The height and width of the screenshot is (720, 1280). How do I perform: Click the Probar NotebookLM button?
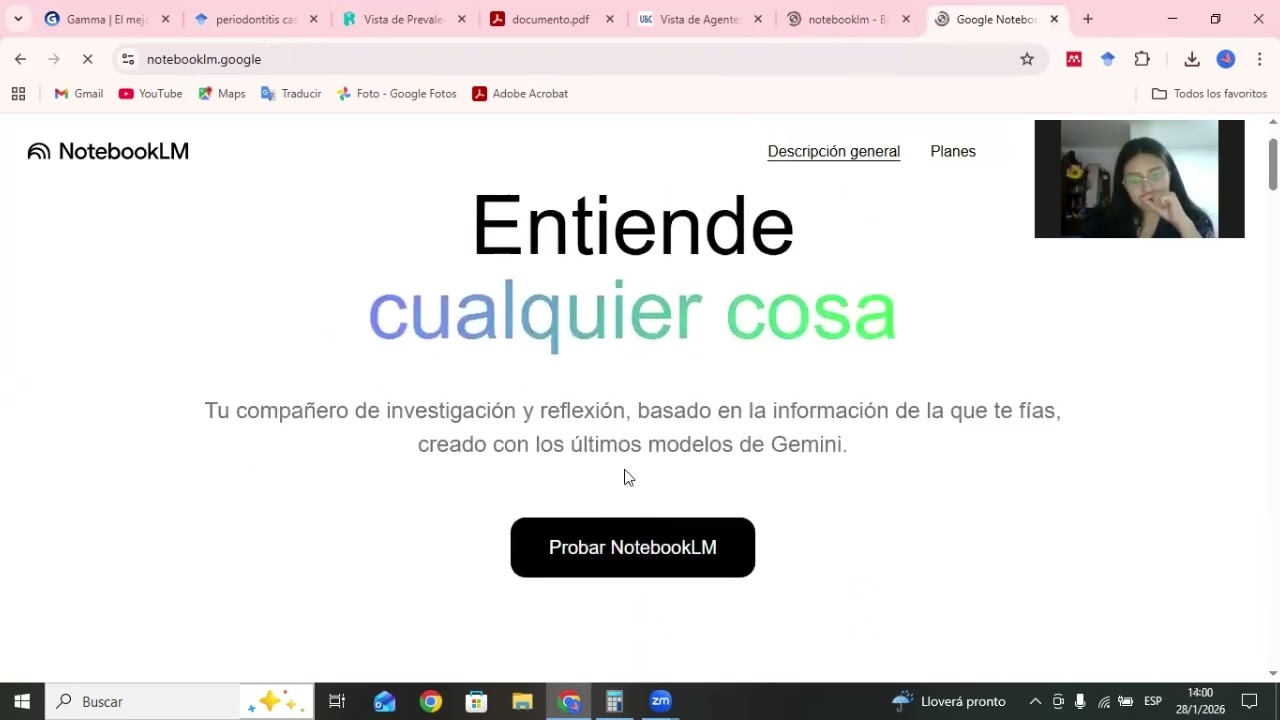click(x=632, y=547)
